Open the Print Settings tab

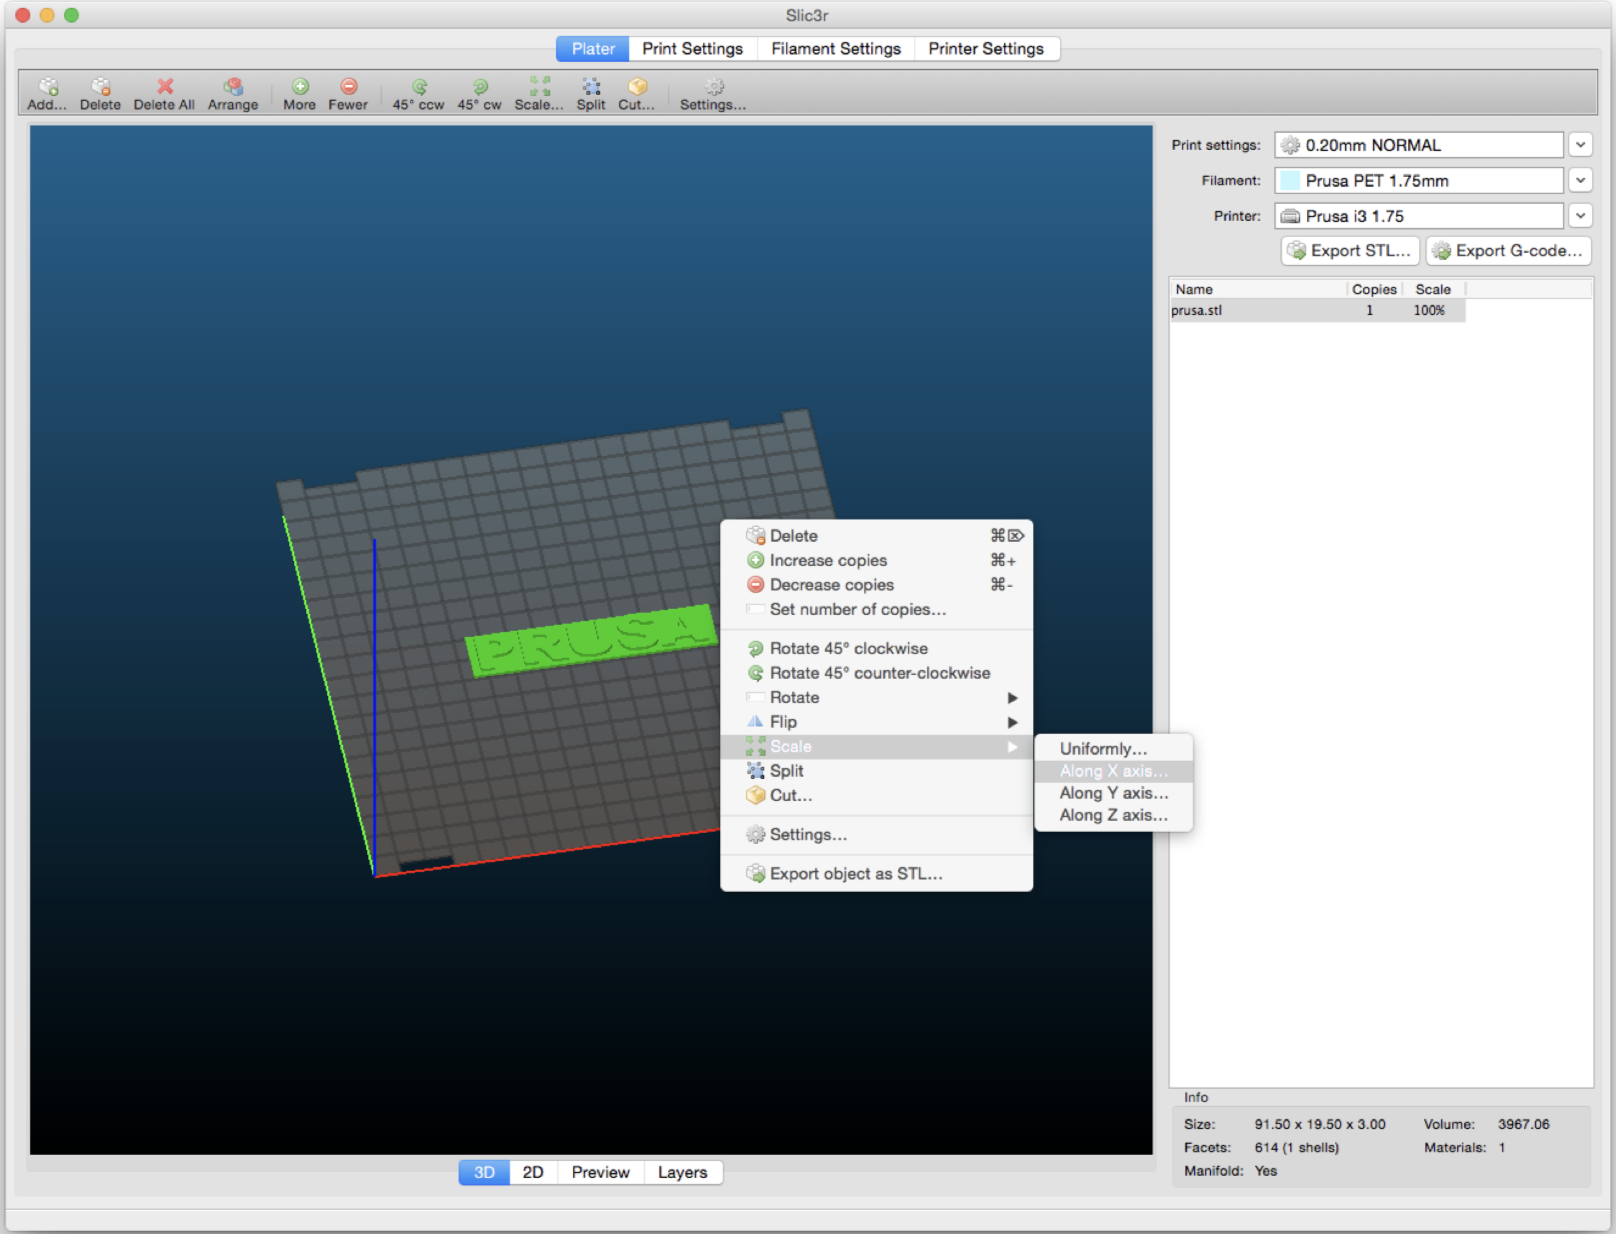click(693, 49)
